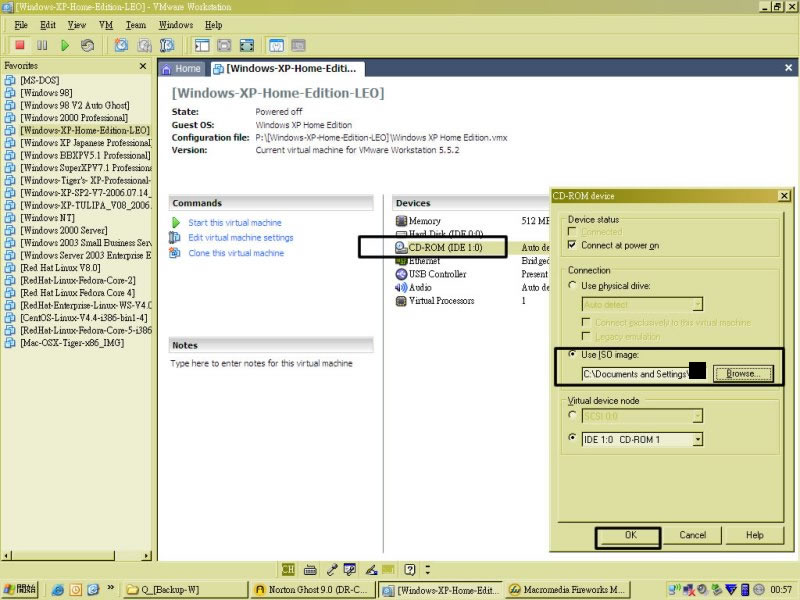Open the Windows menu
Screen dimensions: 800x600
[176, 25]
